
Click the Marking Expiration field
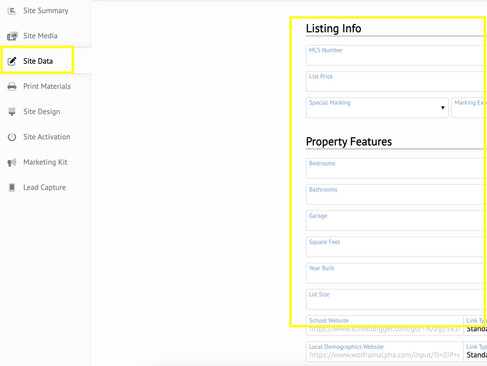(x=469, y=108)
